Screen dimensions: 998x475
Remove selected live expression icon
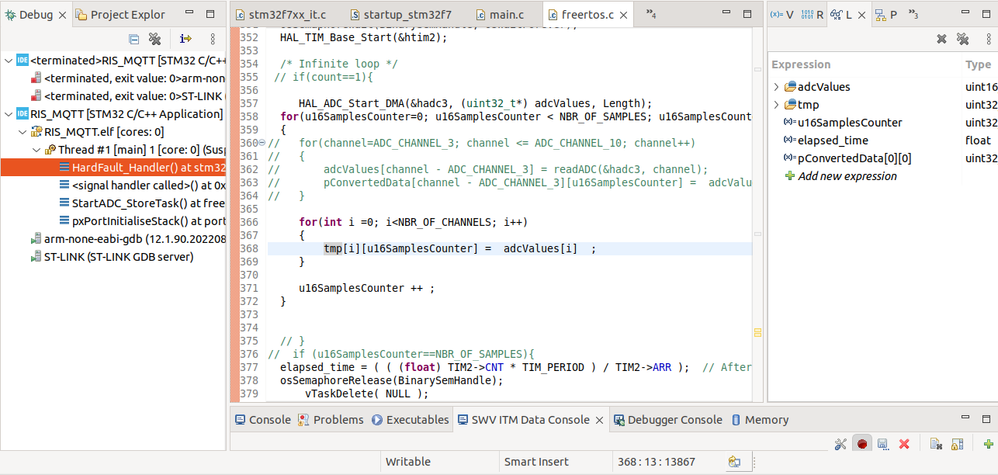point(941,39)
